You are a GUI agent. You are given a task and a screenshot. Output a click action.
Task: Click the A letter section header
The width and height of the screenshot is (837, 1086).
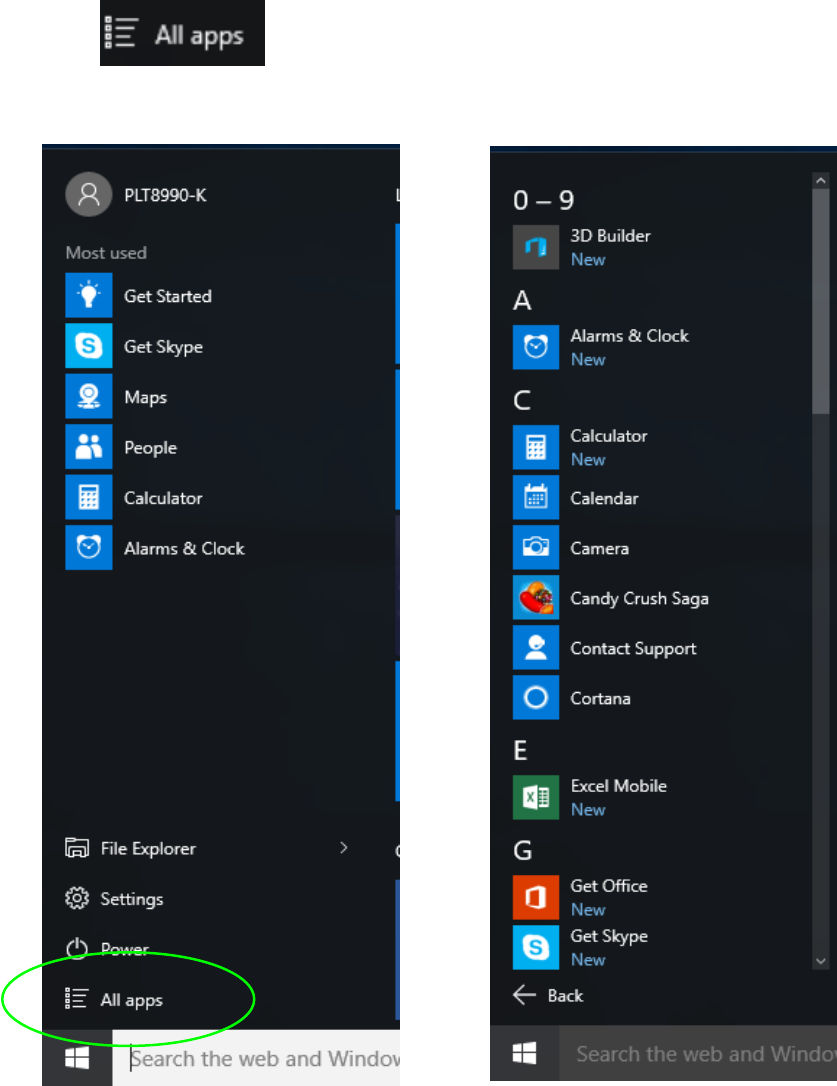(522, 301)
